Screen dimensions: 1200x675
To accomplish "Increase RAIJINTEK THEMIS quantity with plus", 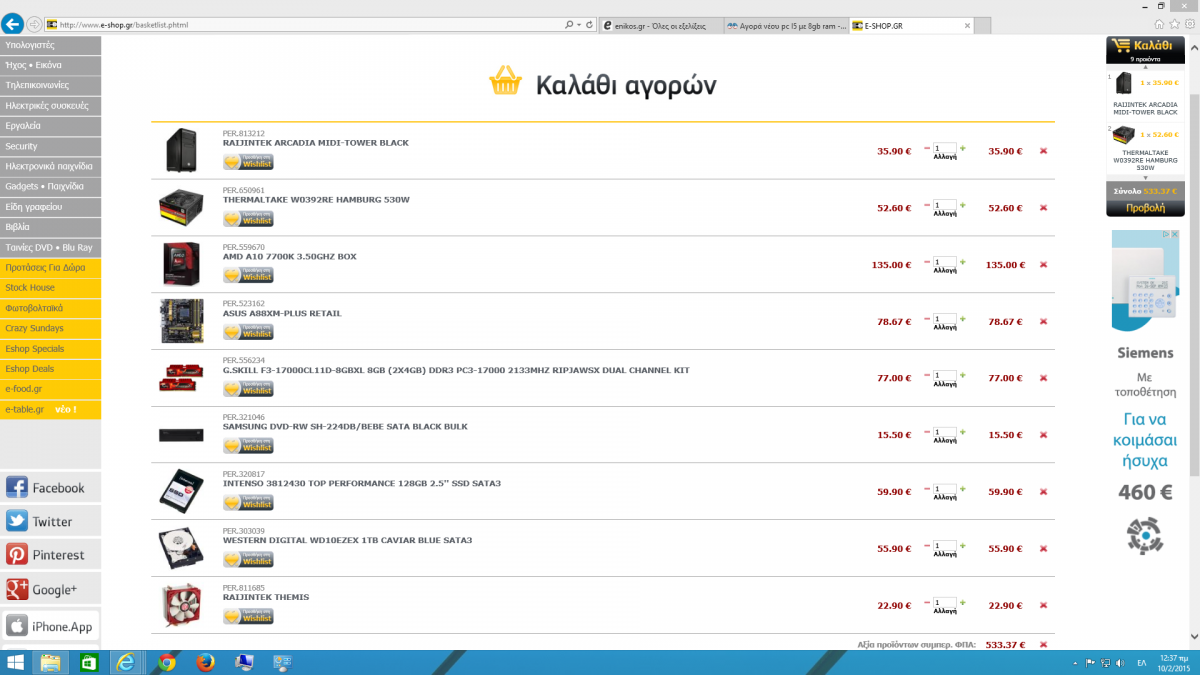I will tap(963, 602).
